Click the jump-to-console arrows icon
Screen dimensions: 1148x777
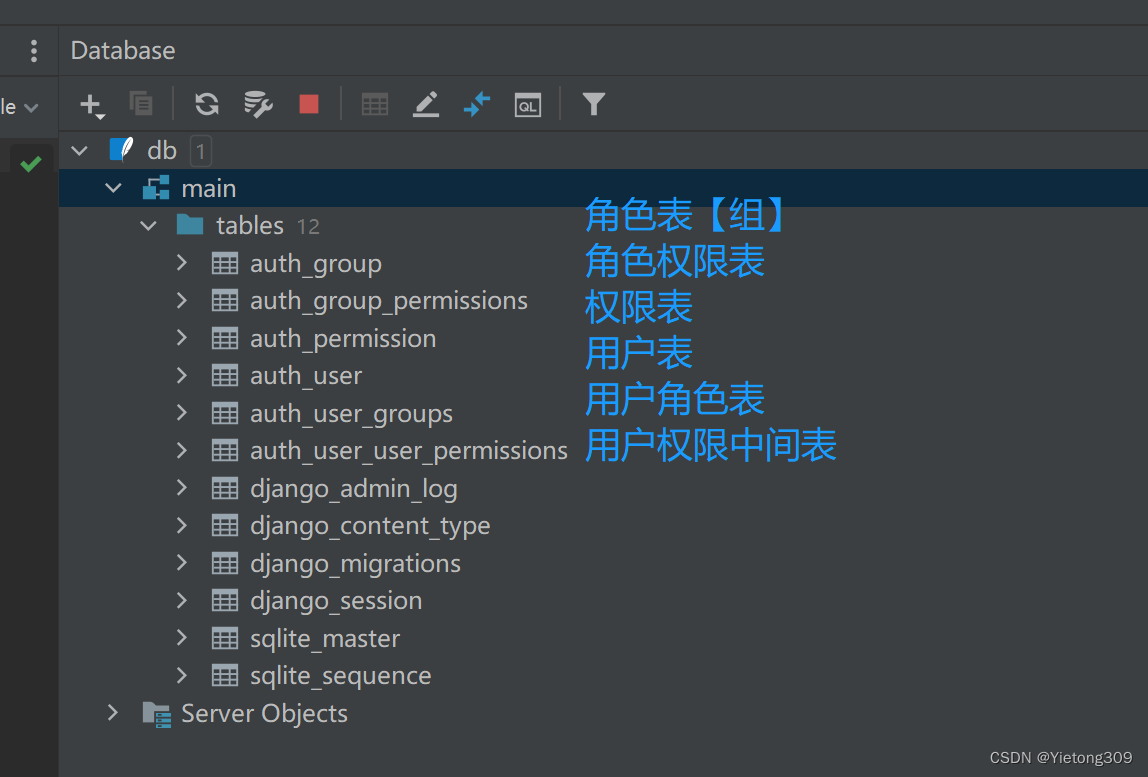tap(477, 103)
